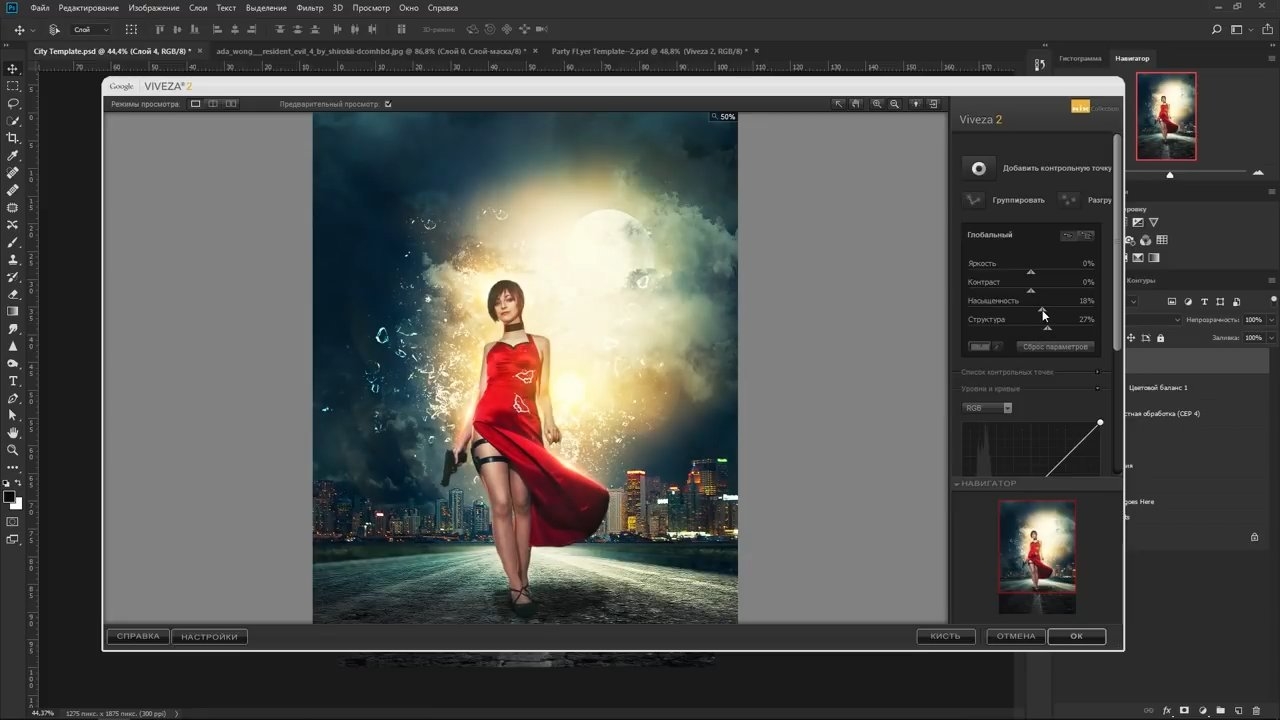Select the Move tool in Photoshop toolbar

[x=13, y=69]
